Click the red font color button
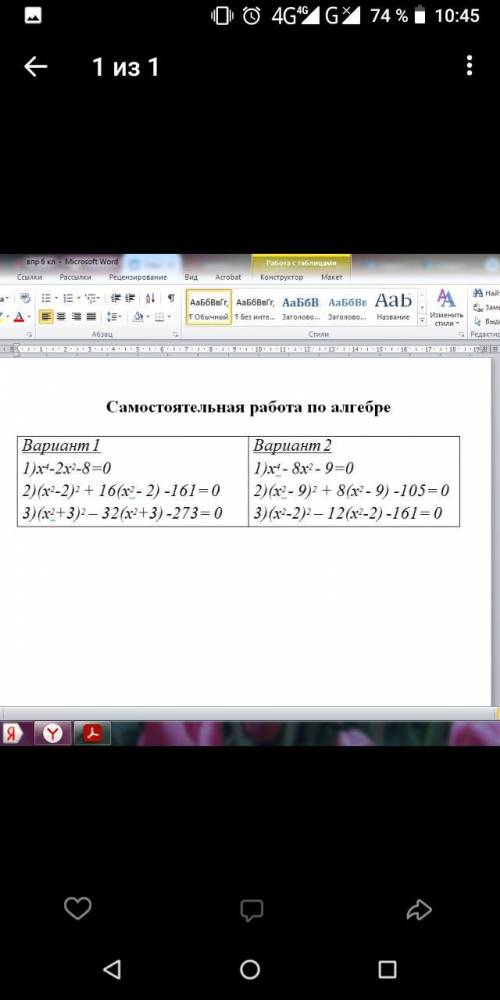 coord(19,317)
